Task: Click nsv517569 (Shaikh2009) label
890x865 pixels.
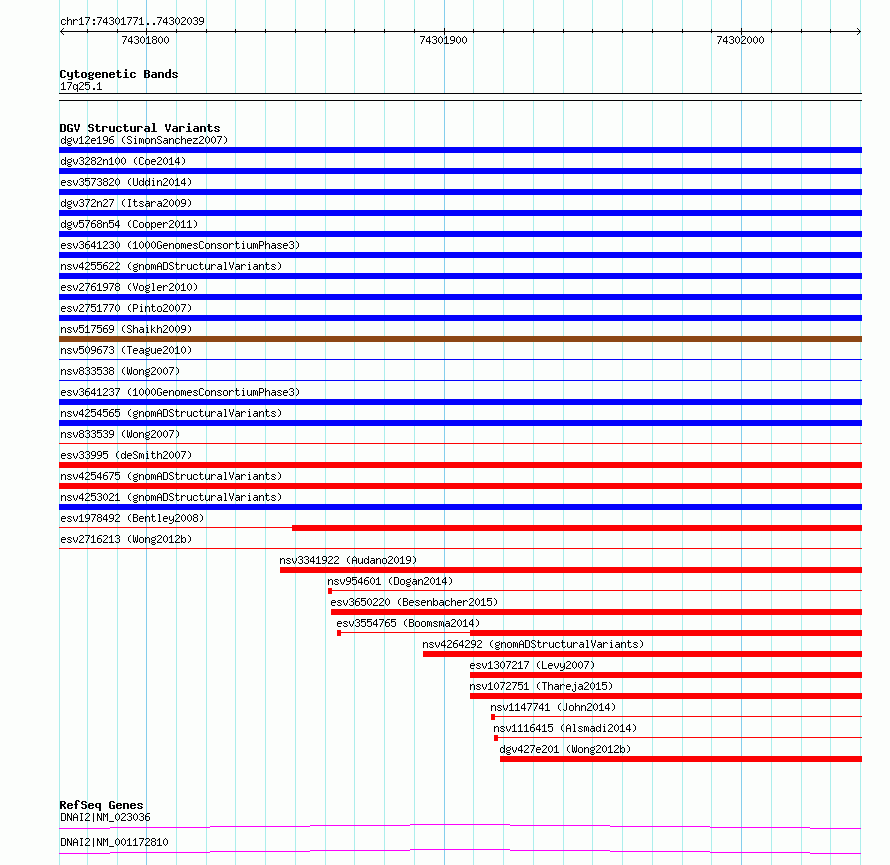Action: click(126, 329)
